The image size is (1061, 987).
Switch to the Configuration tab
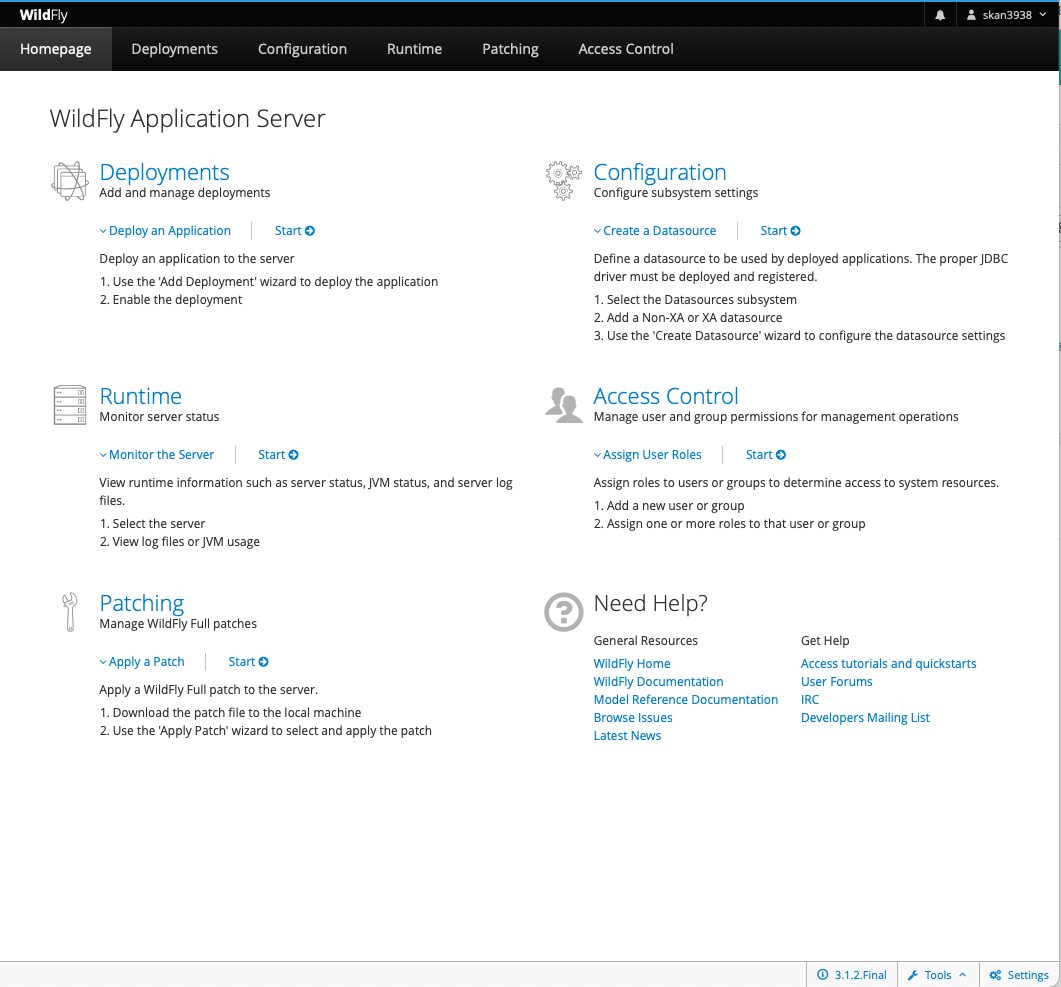(x=302, y=49)
